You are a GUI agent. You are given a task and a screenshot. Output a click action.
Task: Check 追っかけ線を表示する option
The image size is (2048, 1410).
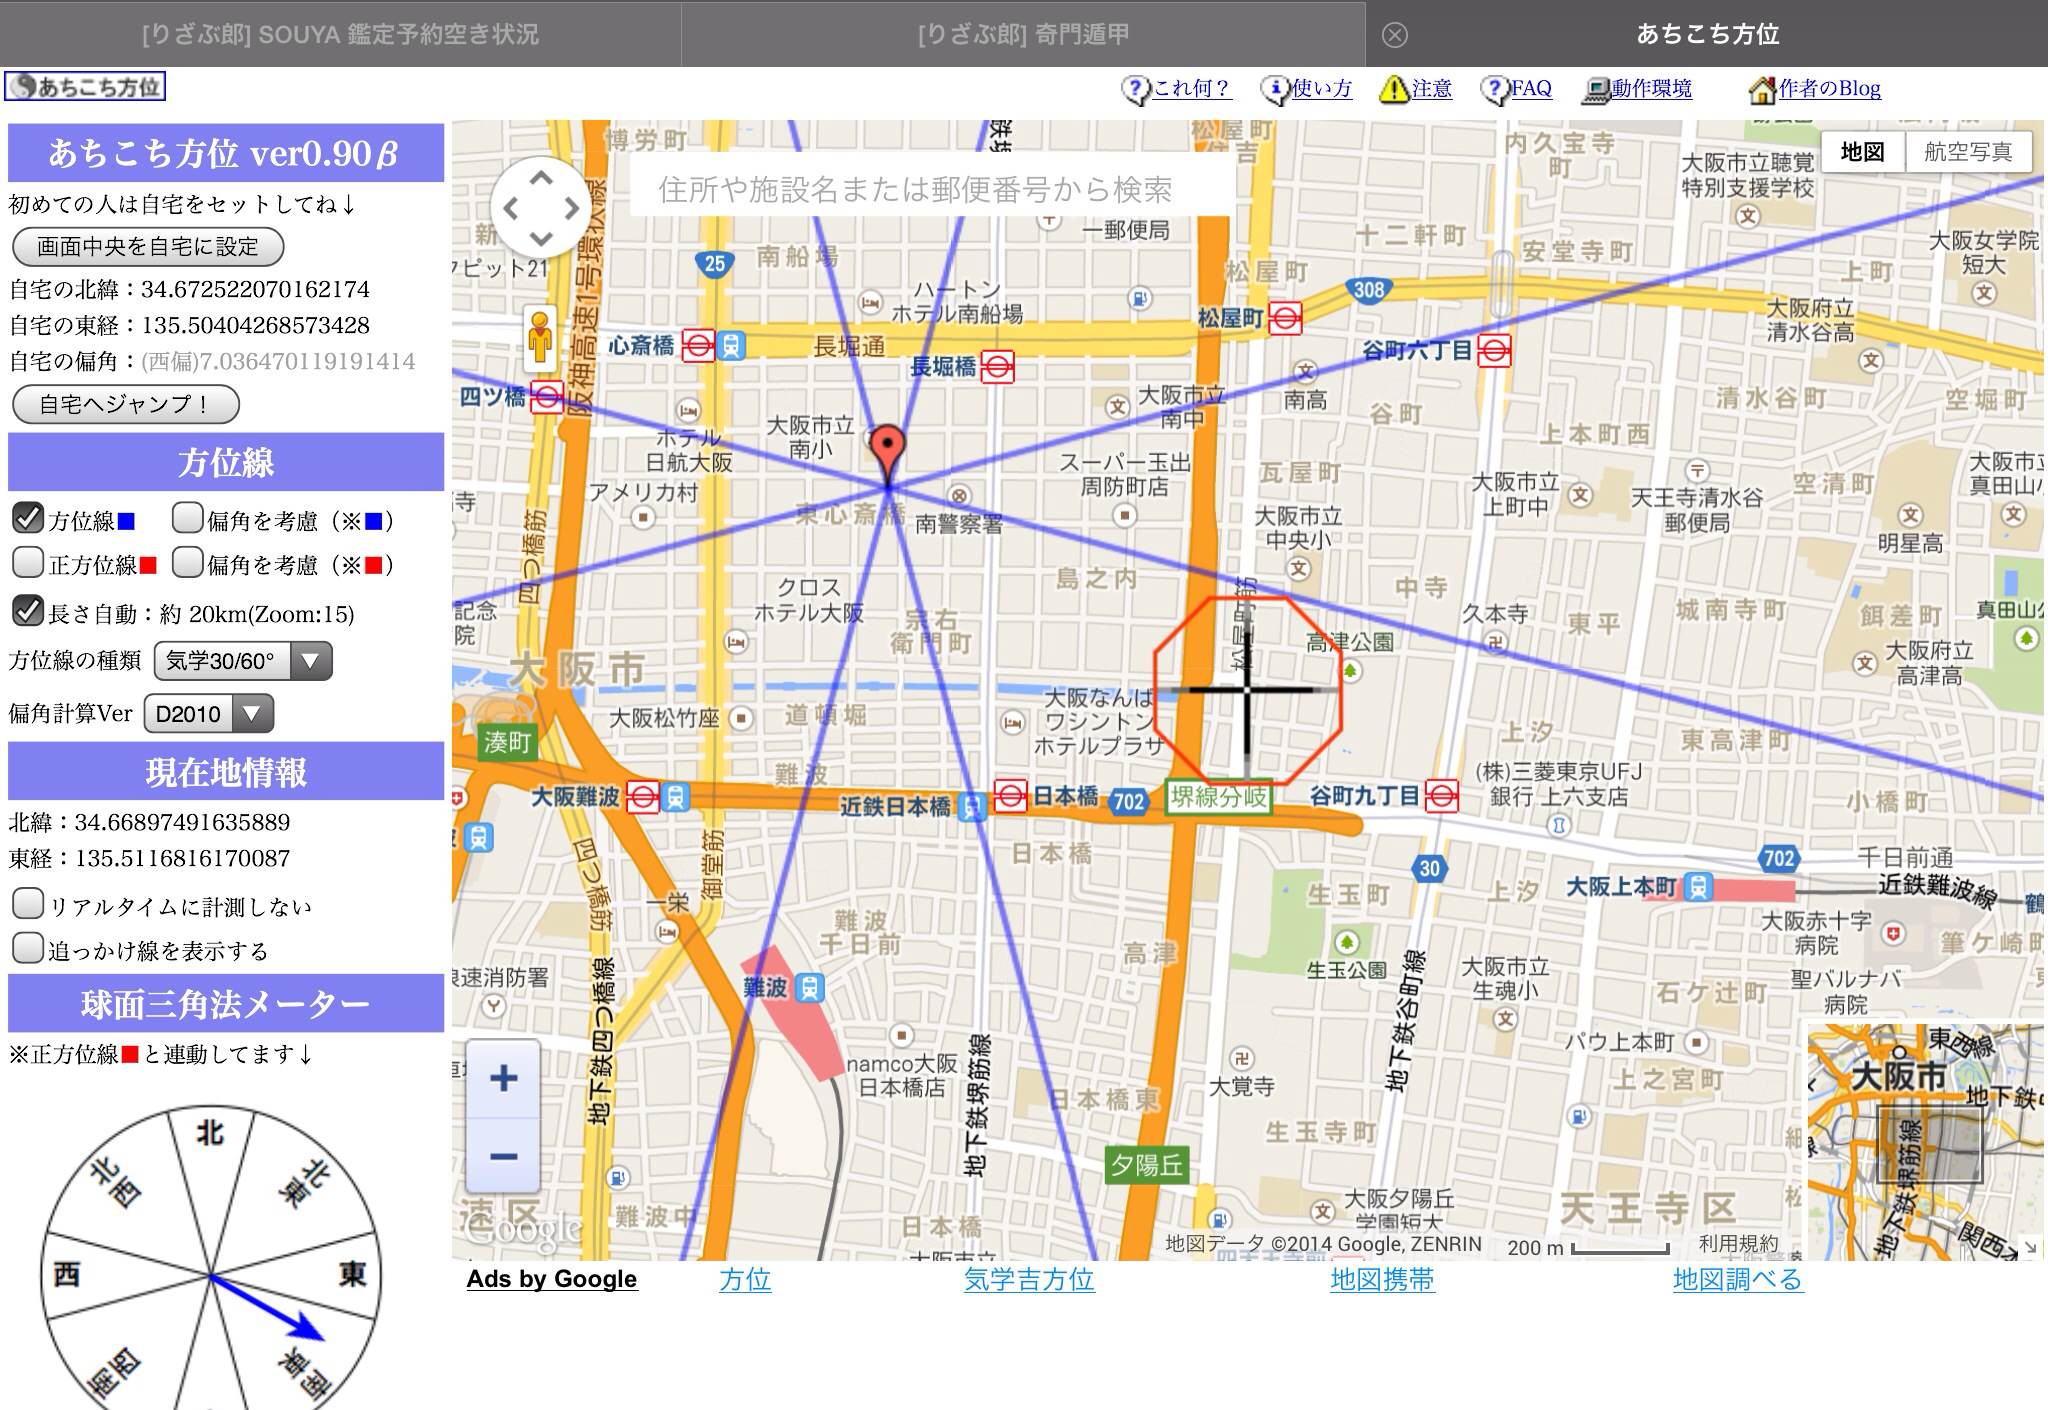point(28,947)
